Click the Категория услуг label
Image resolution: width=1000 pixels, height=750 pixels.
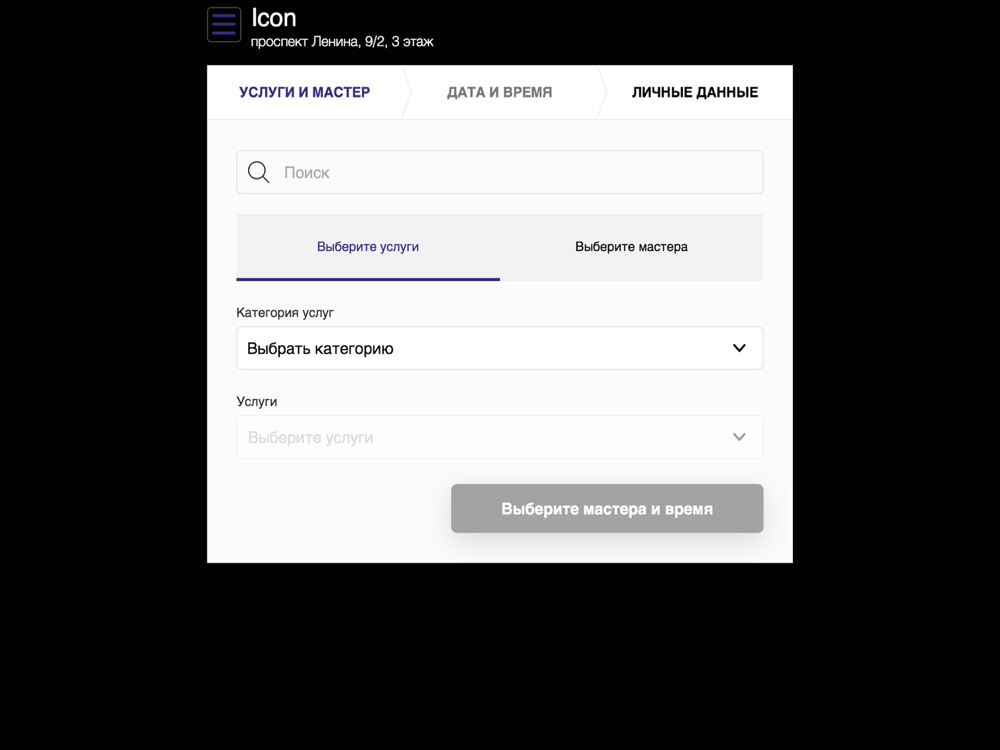tap(285, 312)
